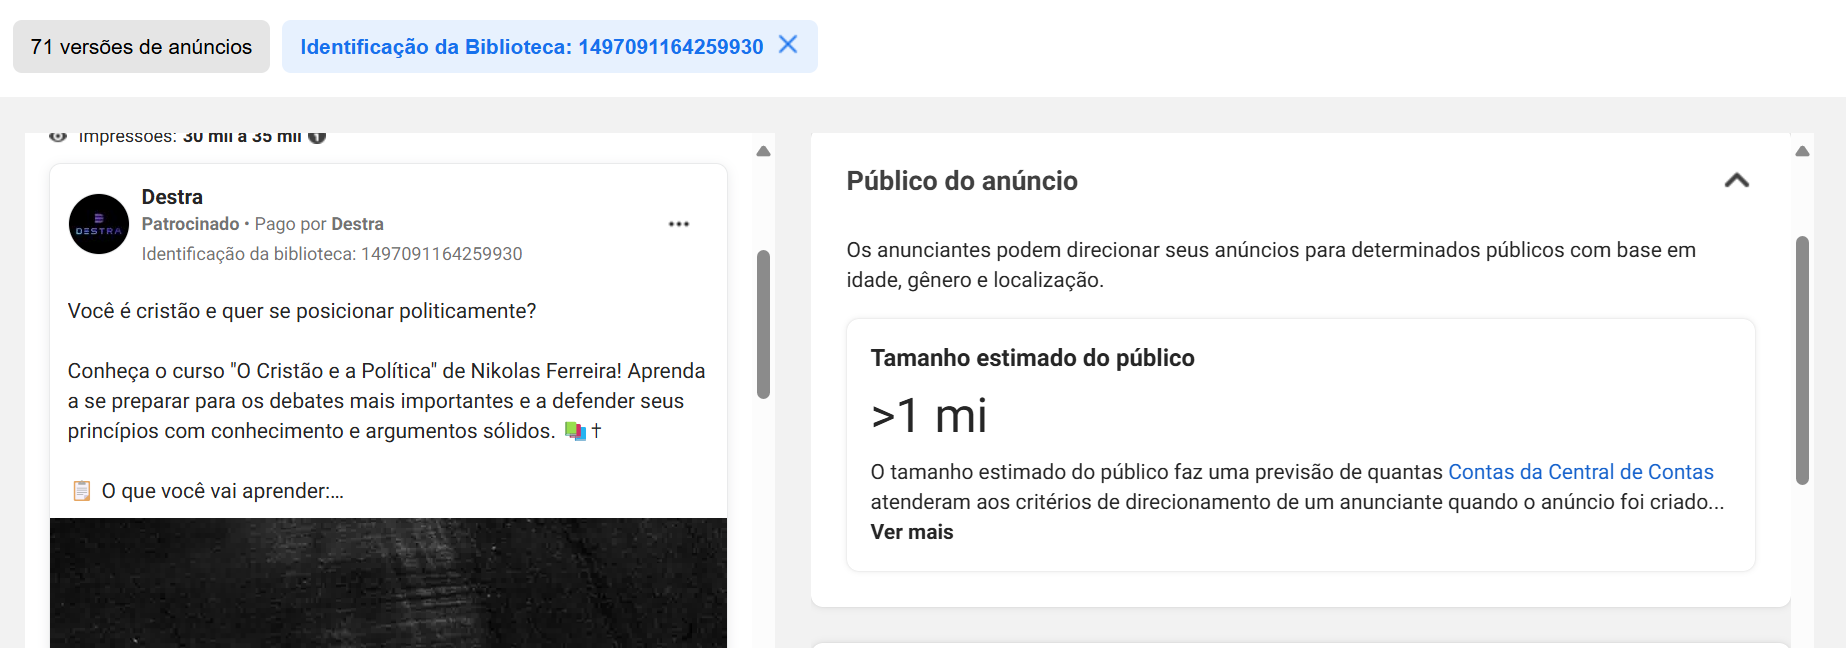Viewport: 1846px width, 648px height.
Task: Click 'Pago por Destra' label
Action: click(x=319, y=224)
